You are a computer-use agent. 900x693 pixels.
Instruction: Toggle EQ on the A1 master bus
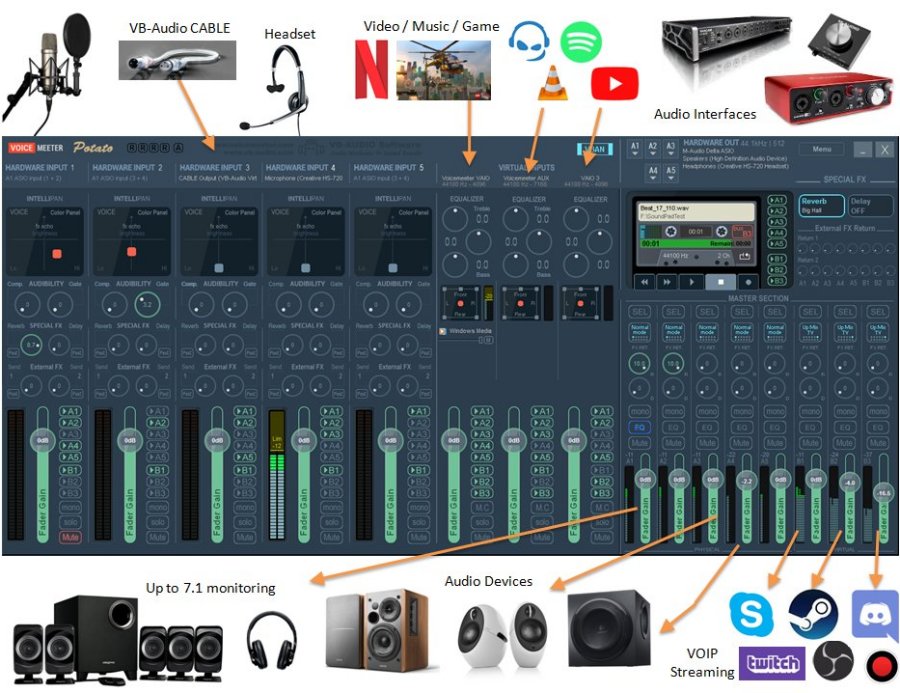click(x=641, y=428)
